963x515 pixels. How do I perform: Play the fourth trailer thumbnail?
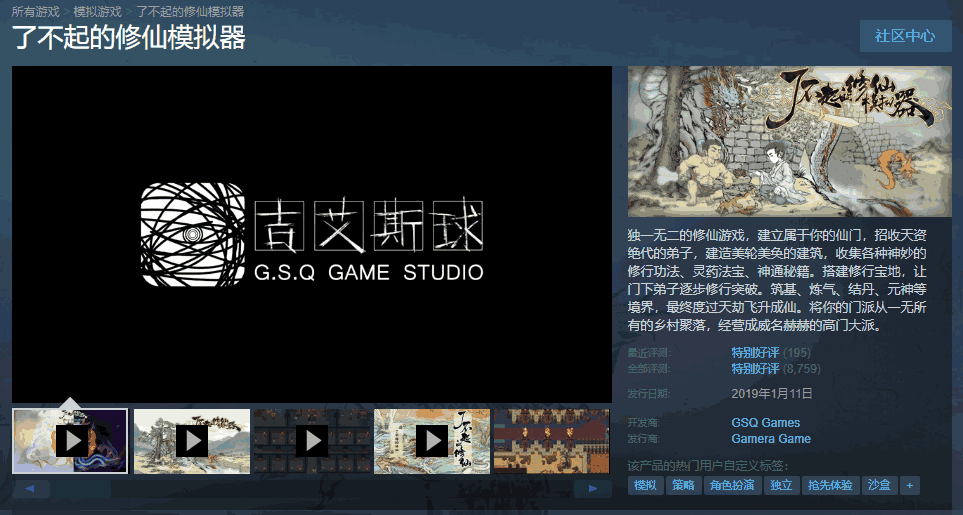pos(432,440)
